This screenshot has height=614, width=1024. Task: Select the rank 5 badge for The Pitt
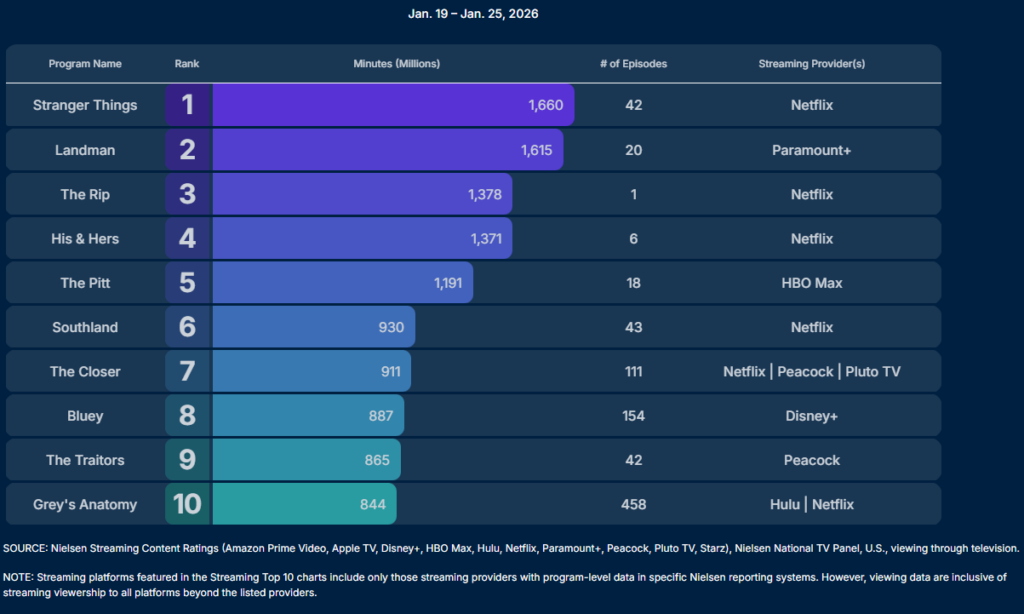[x=187, y=283]
